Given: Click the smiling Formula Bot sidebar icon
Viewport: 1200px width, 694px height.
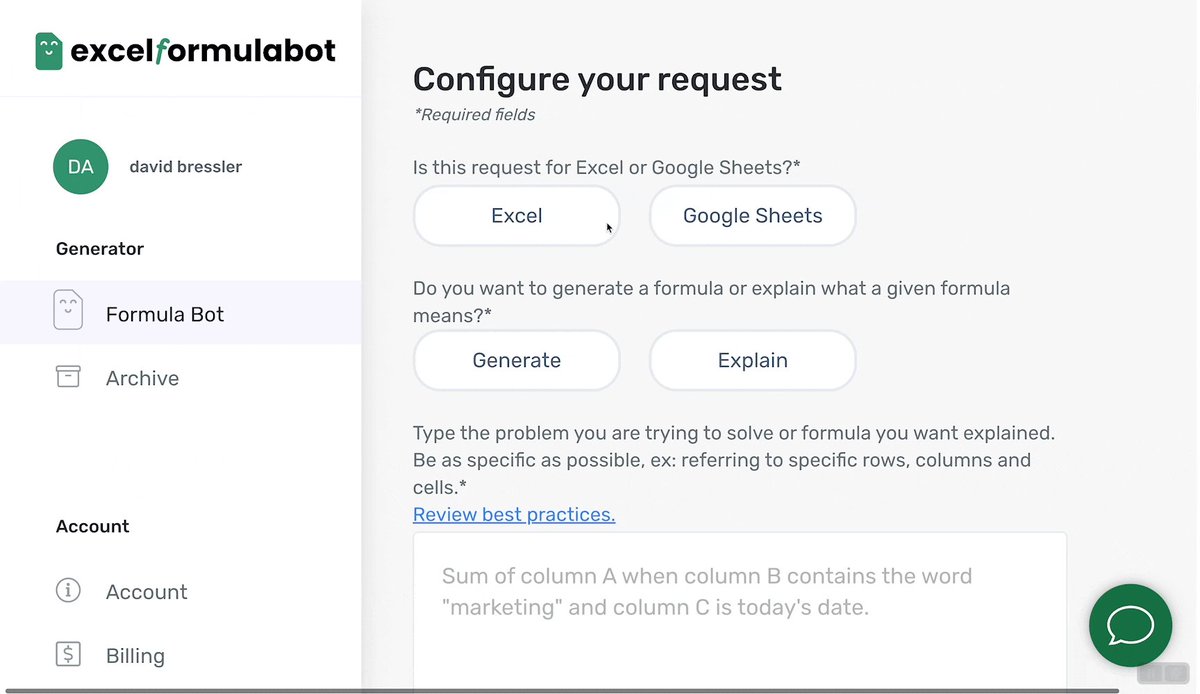Looking at the screenshot, I should click(68, 312).
